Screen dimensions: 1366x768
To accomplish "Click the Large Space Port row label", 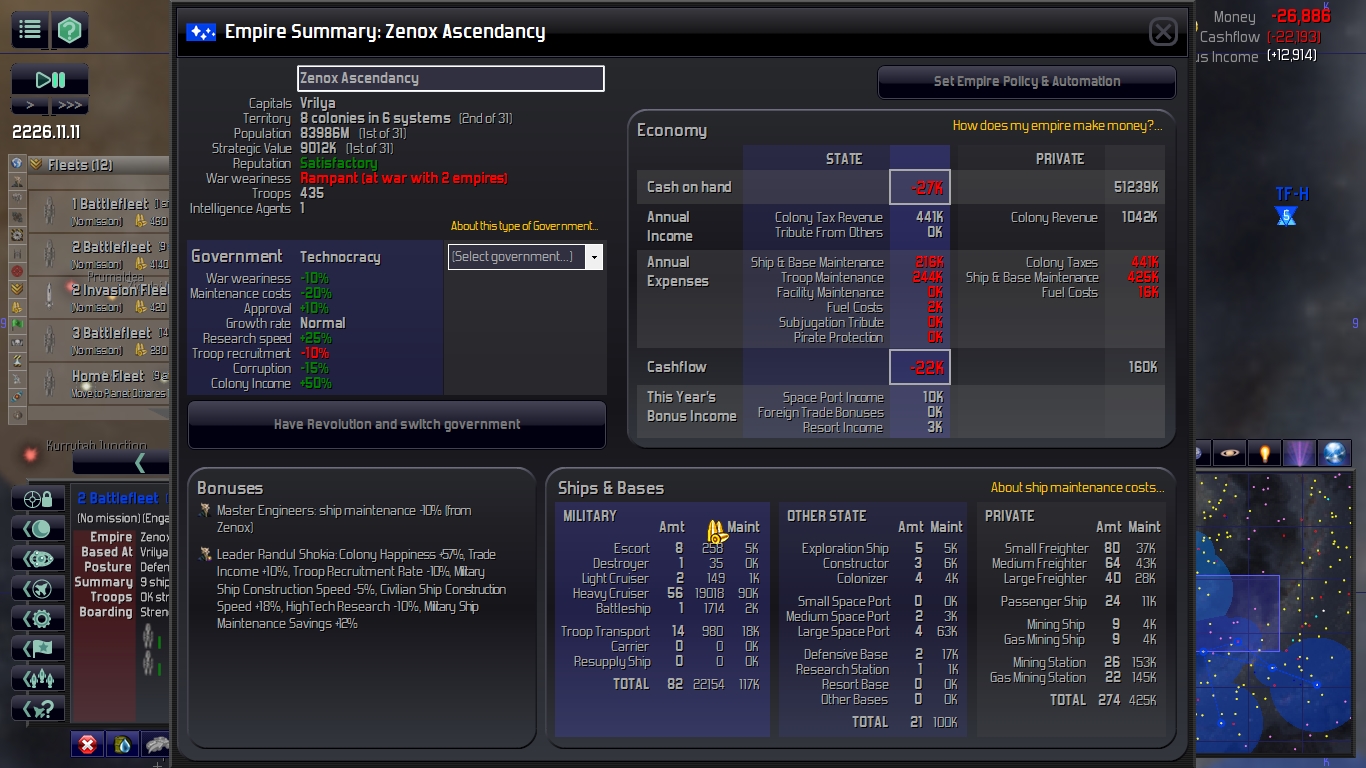I will 843,631.
